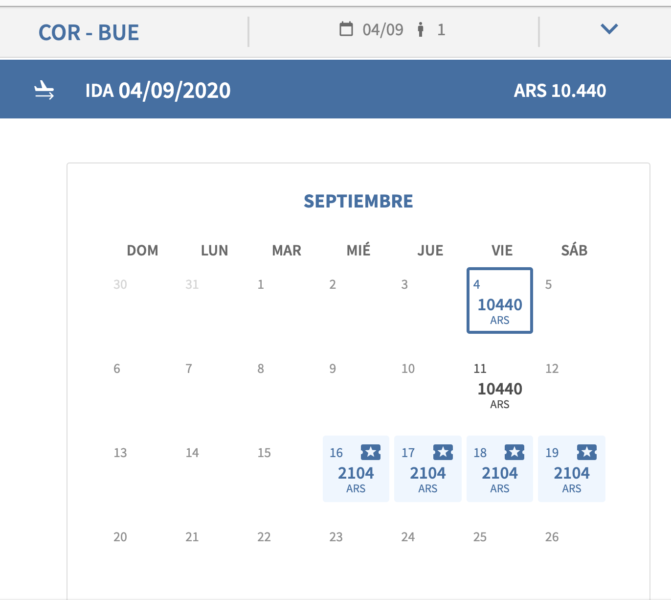Choose the 2104 ARS fare on day 16
This screenshot has height=600, width=671.
356,469
